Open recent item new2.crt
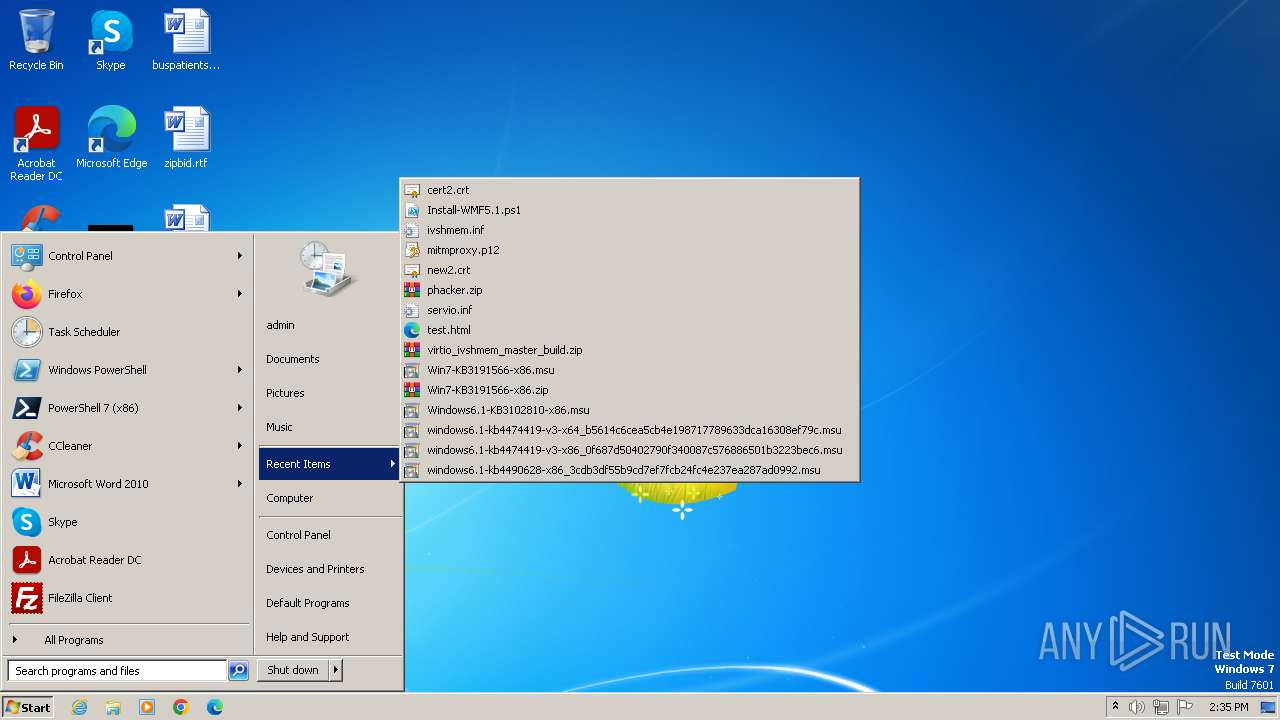 [x=629, y=270]
